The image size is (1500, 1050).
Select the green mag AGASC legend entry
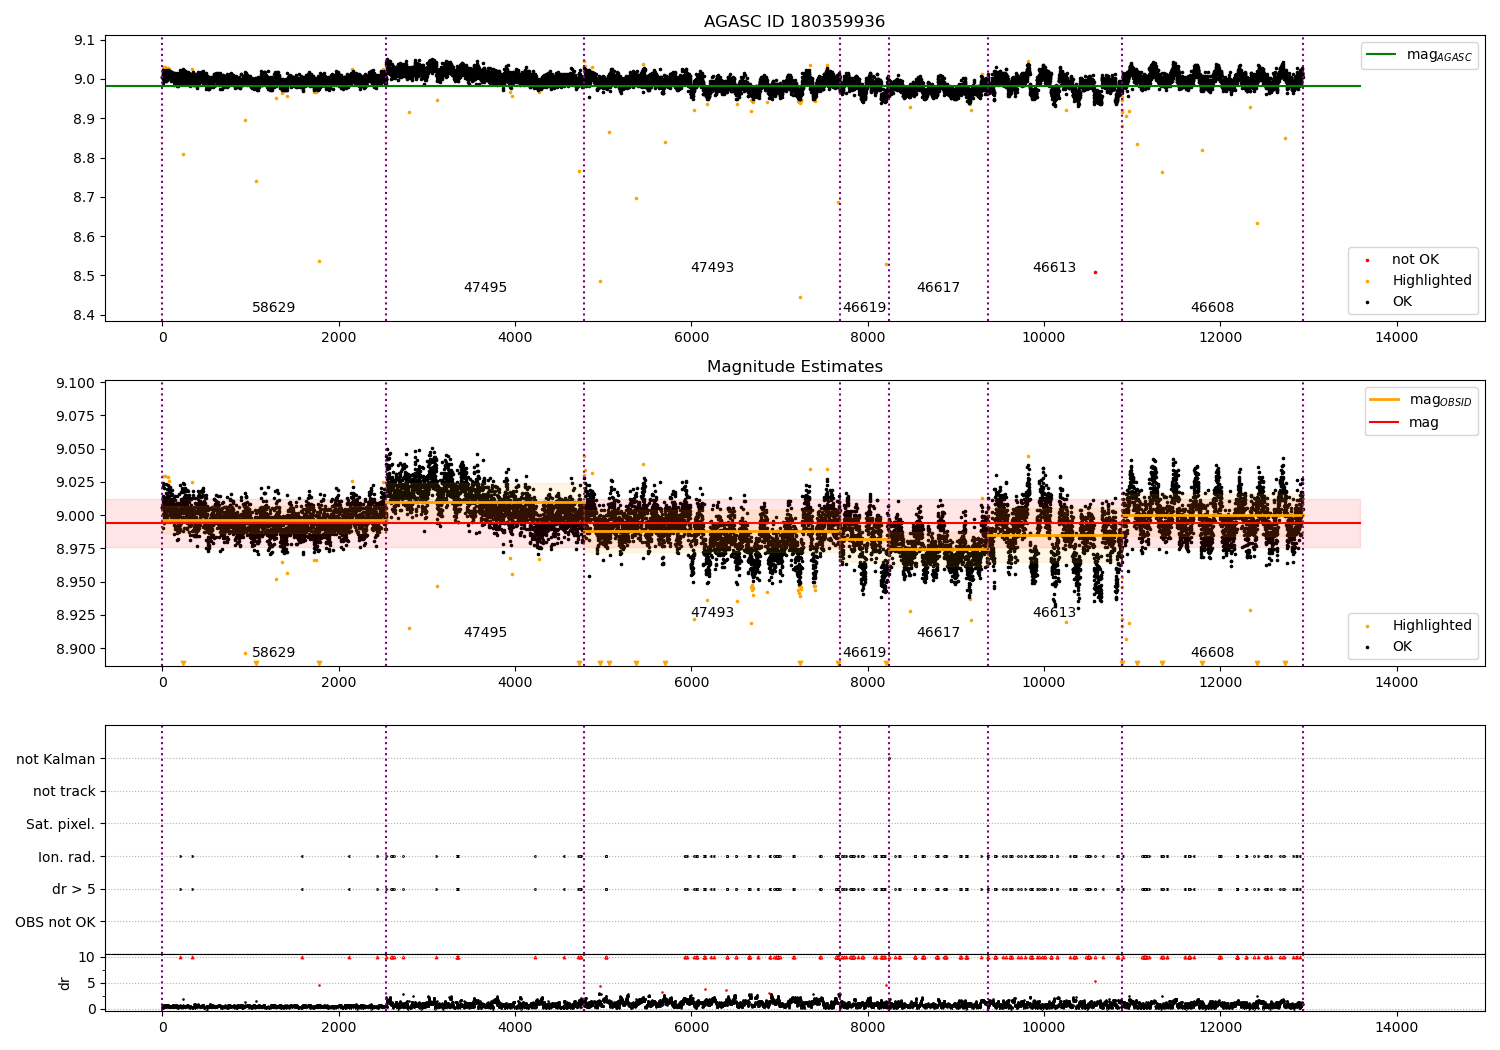click(1419, 55)
